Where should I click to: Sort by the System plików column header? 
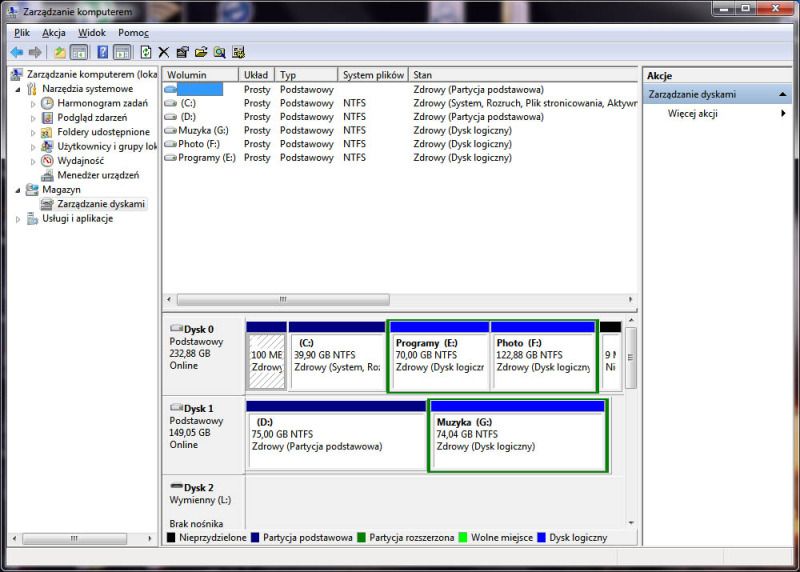tap(373, 75)
